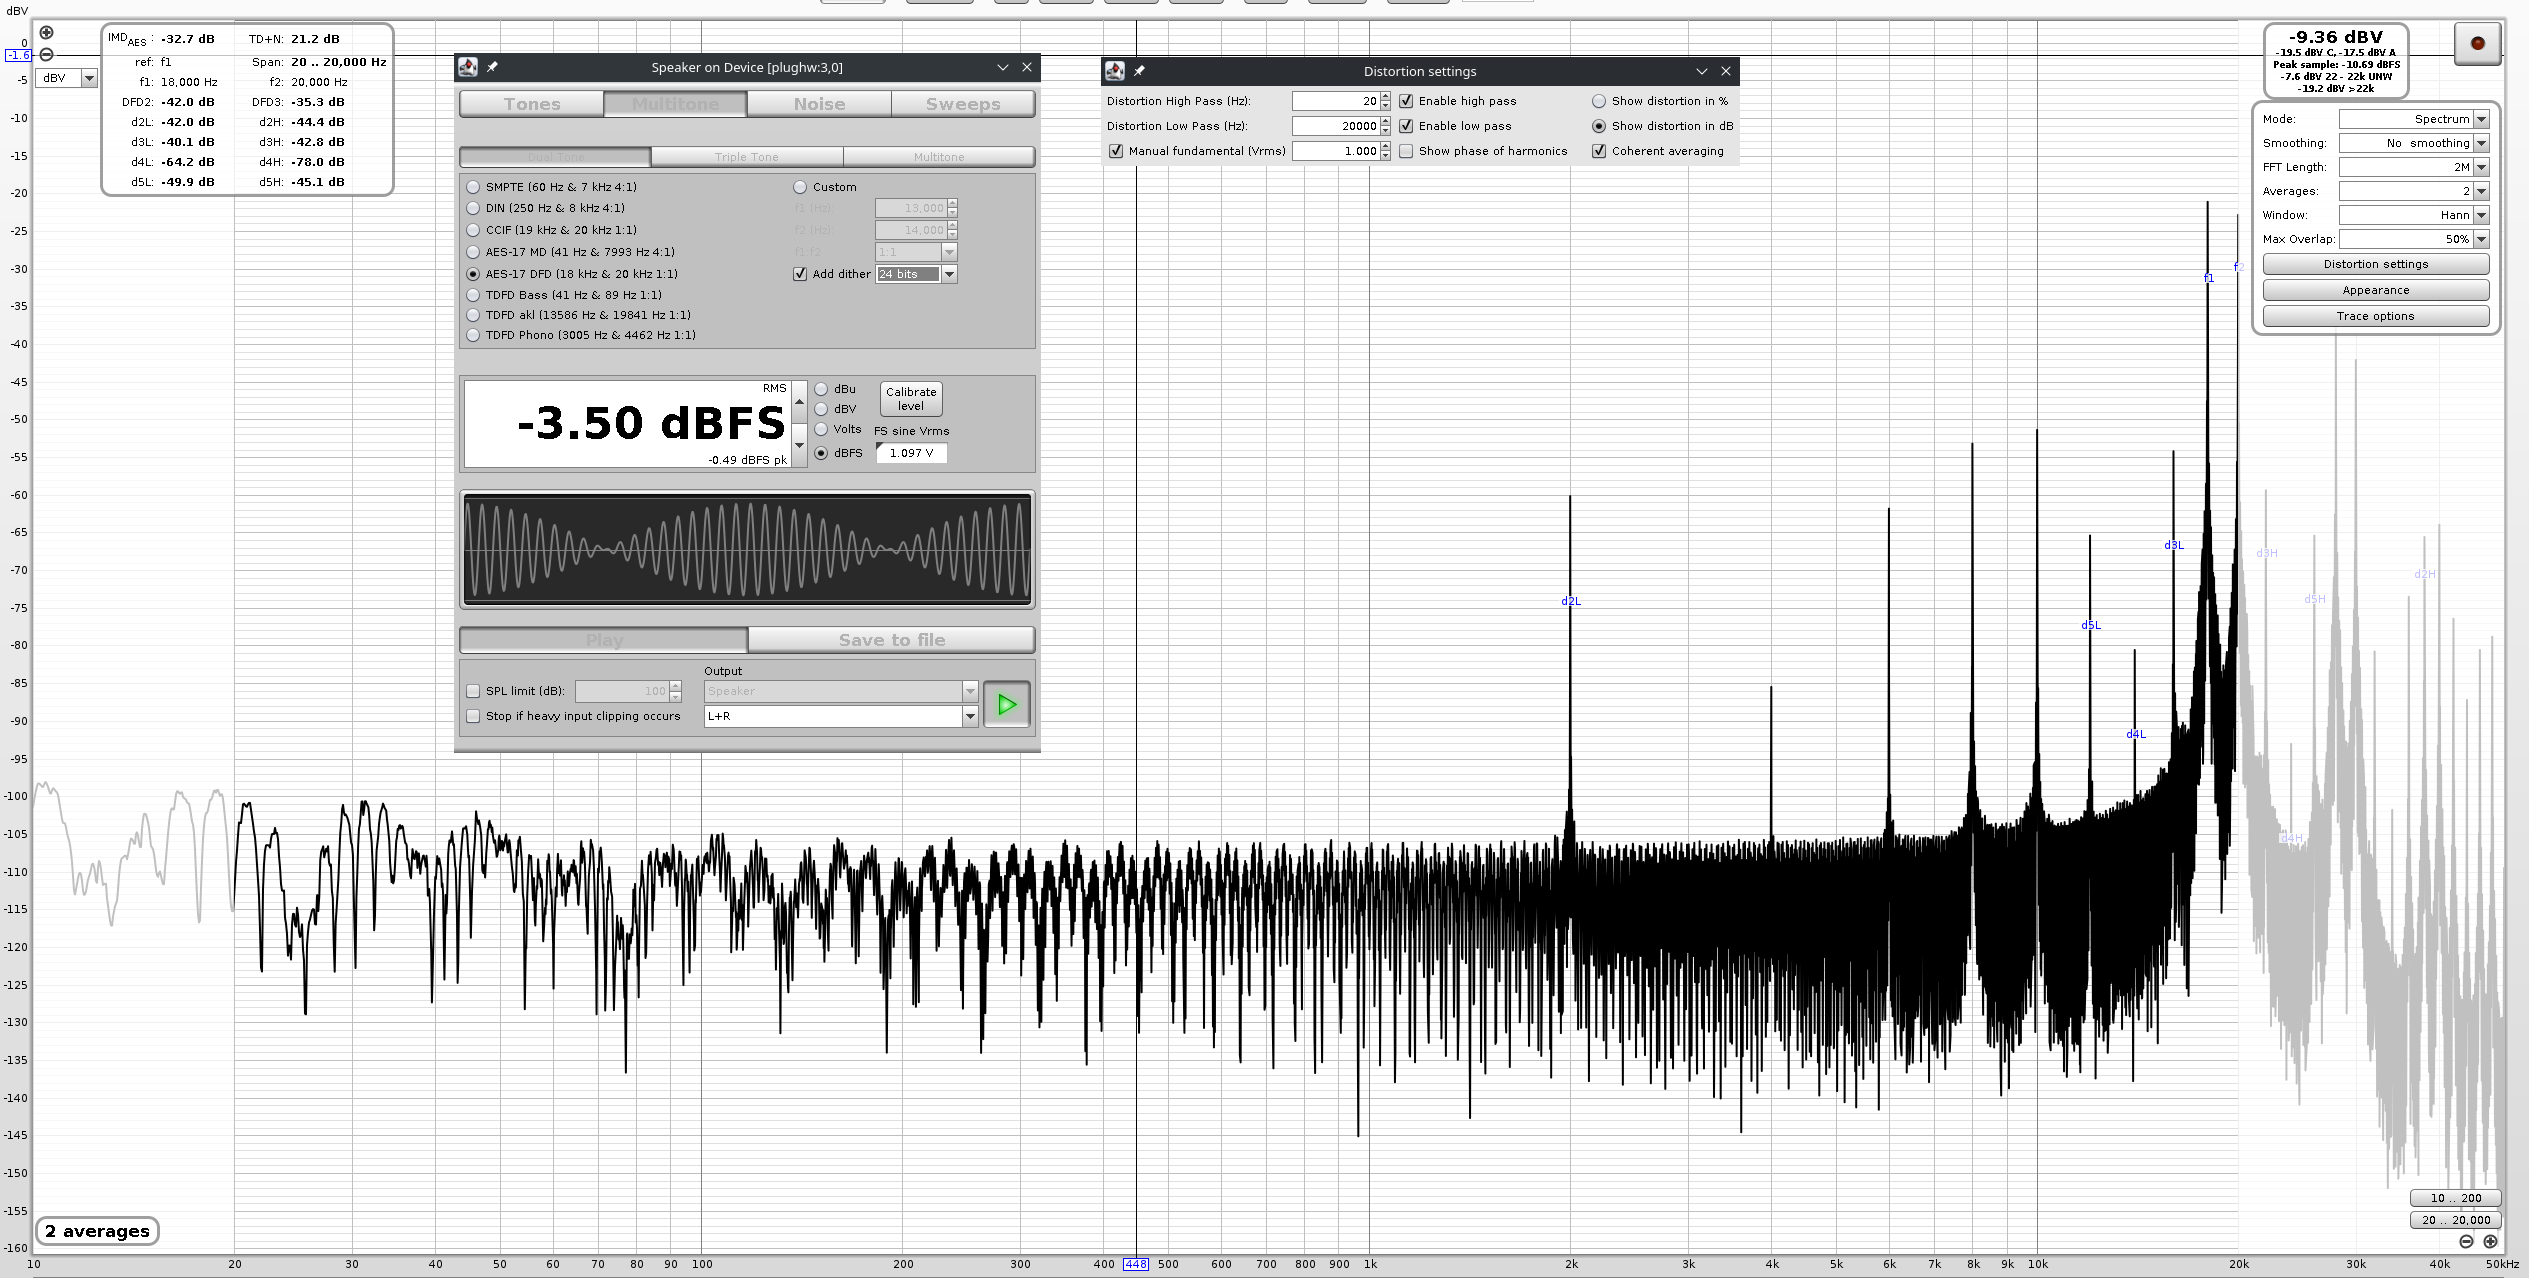Pin the Speaker on Device generator window
Image resolution: width=2529 pixels, height=1278 pixels.
pos(492,67)
